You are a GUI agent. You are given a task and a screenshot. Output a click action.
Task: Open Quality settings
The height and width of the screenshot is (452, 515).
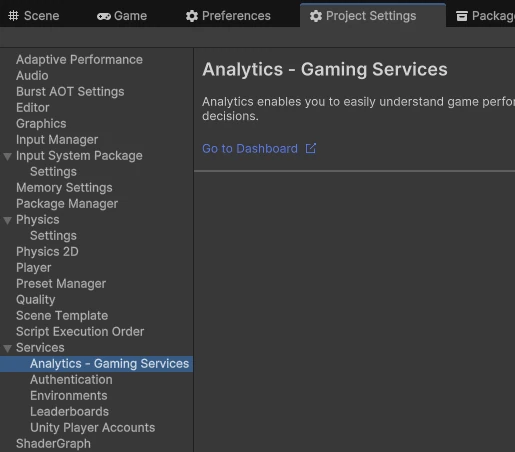(36, 300)
